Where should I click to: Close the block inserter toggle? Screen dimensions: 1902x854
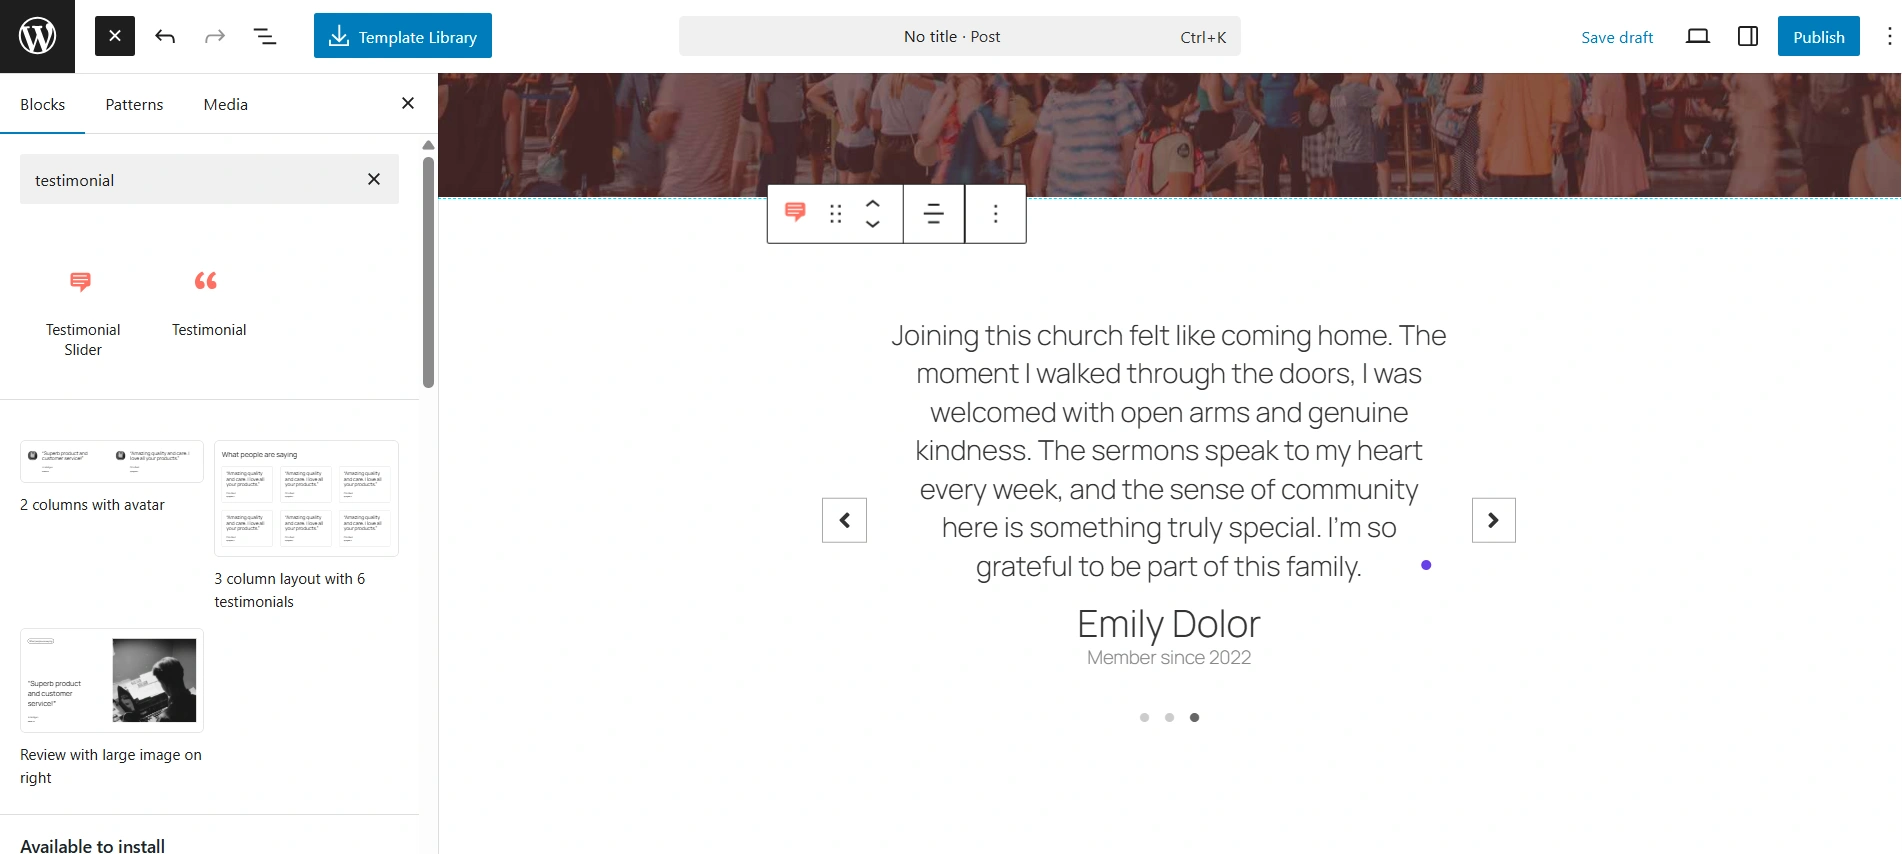tap(115, 36)
